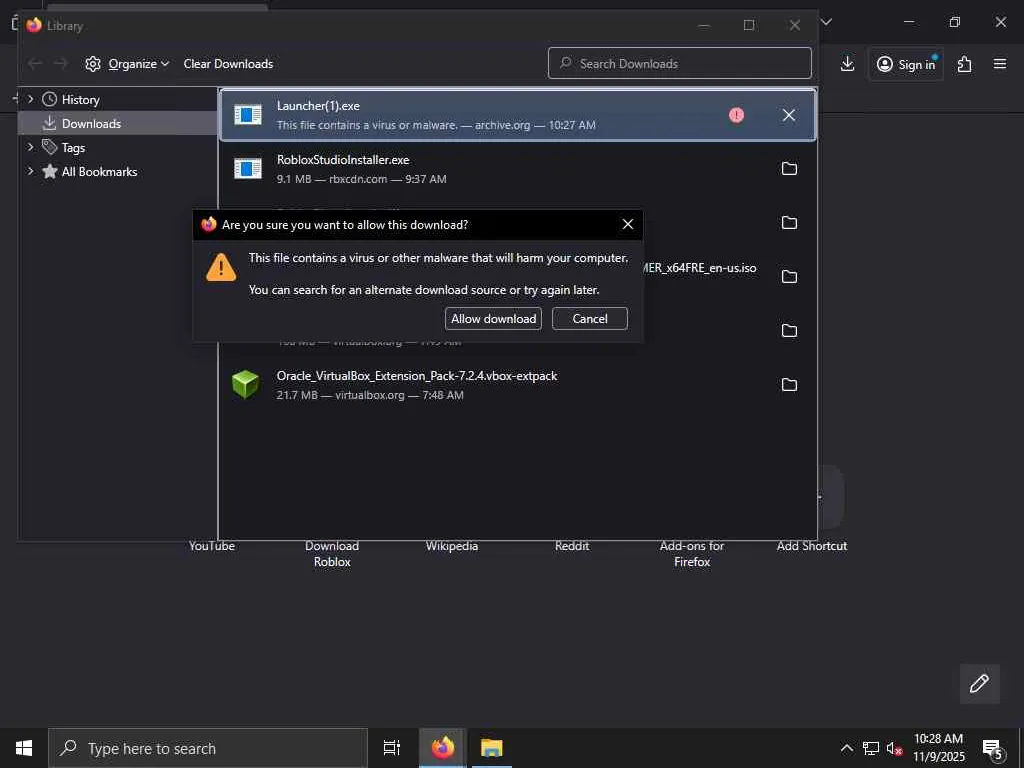
Task: Expand the History tree node
Action: (x=31, y=99)
